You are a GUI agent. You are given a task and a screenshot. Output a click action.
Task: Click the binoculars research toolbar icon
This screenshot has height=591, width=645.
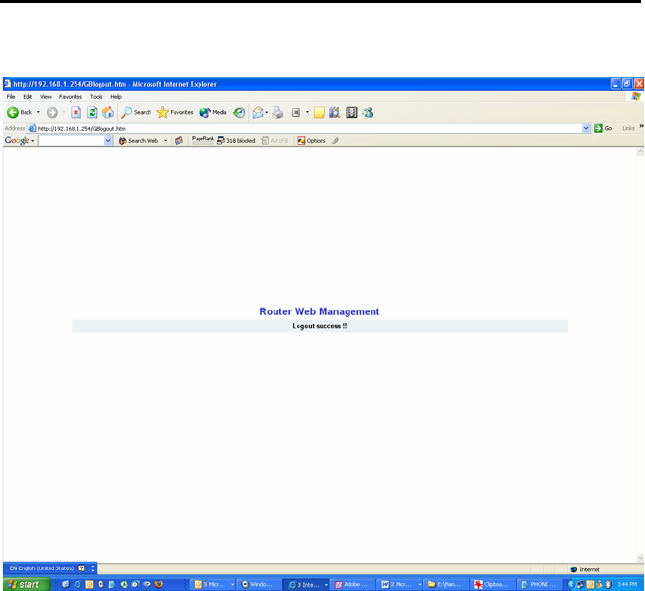tap(334, 112)
